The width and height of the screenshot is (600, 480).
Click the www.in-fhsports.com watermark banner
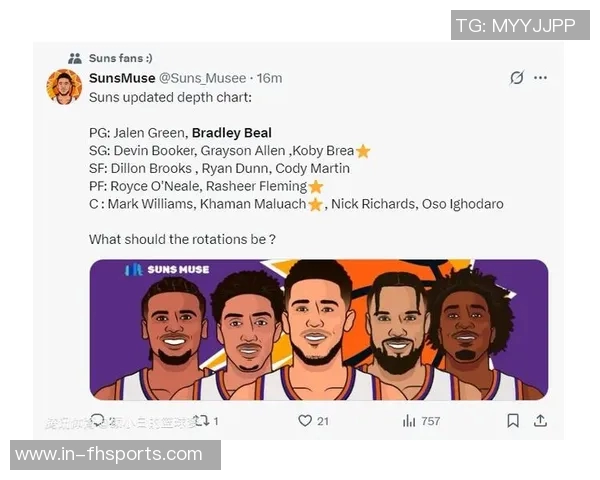tap(116, 455)
